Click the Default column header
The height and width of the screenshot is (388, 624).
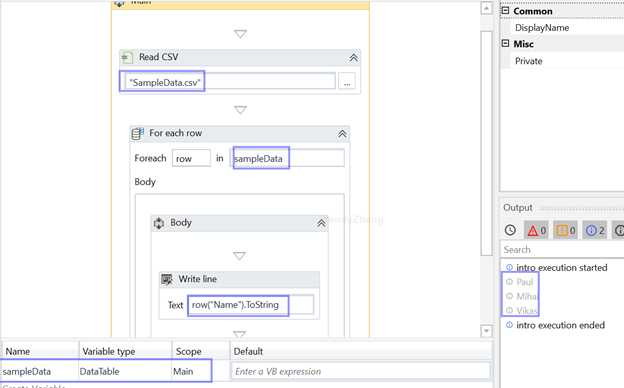(248, 351)
